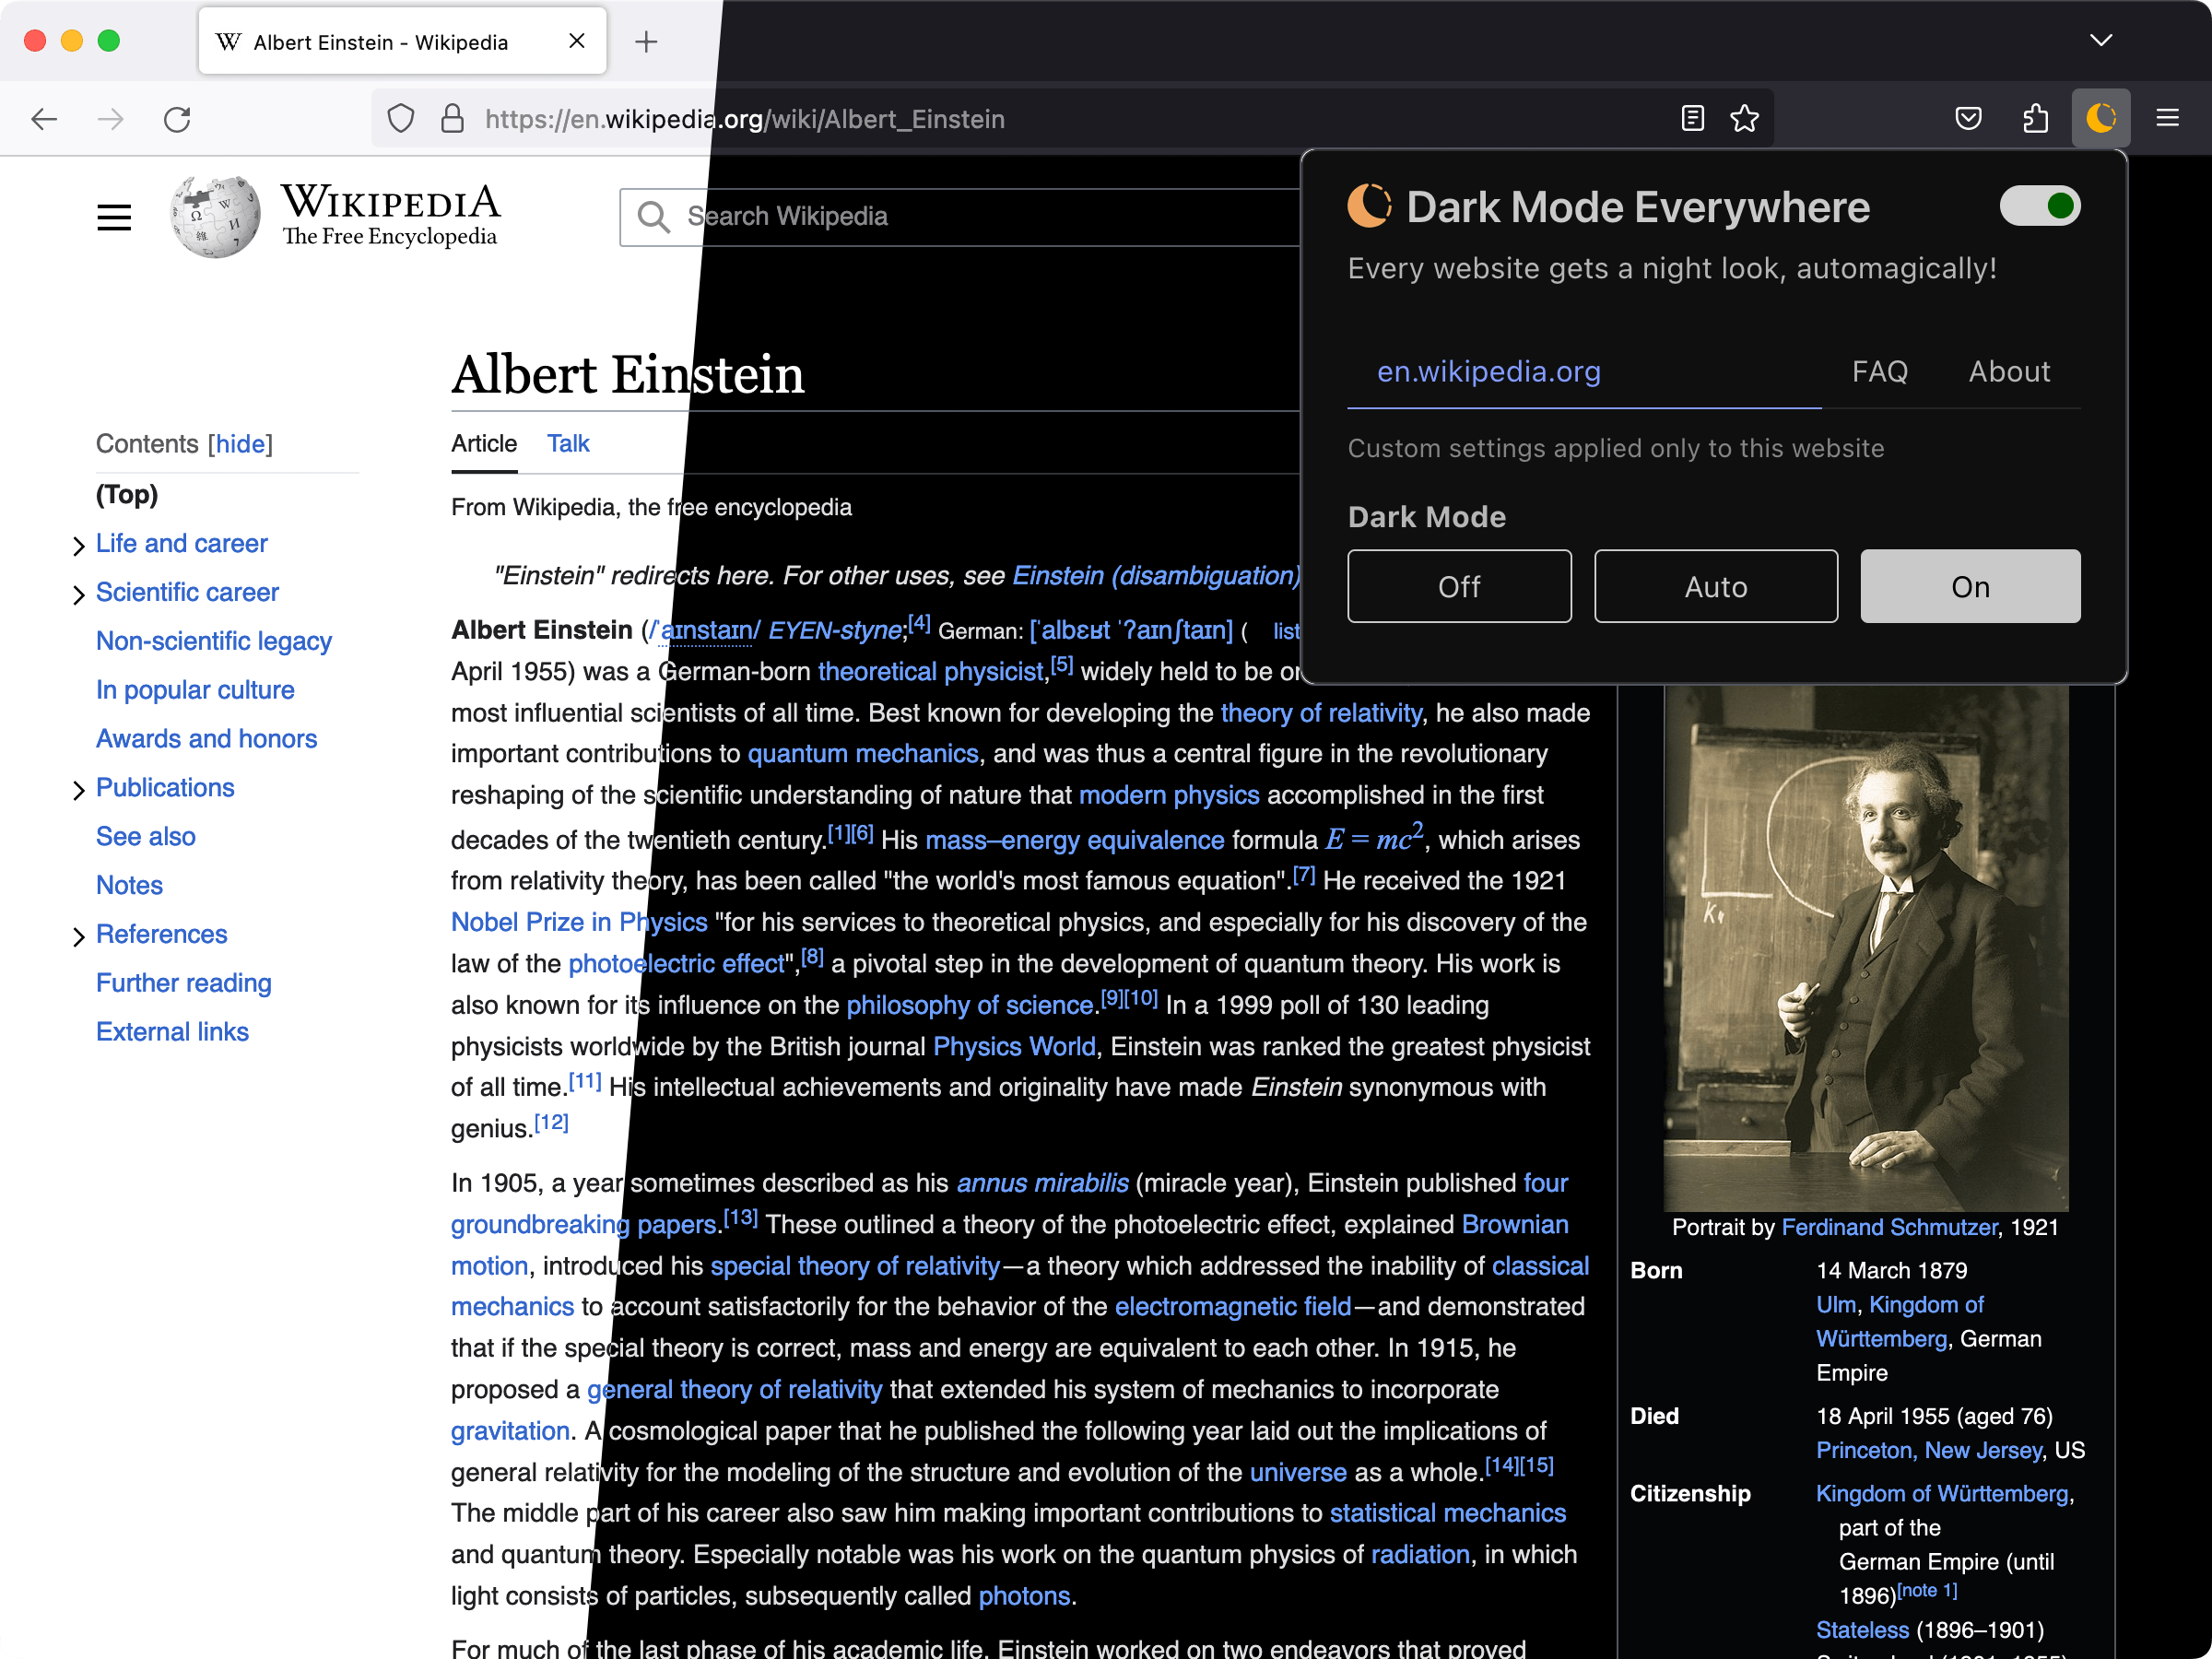Open the list all tabs chevron

pyautogui.click(x=2101, y=40)
